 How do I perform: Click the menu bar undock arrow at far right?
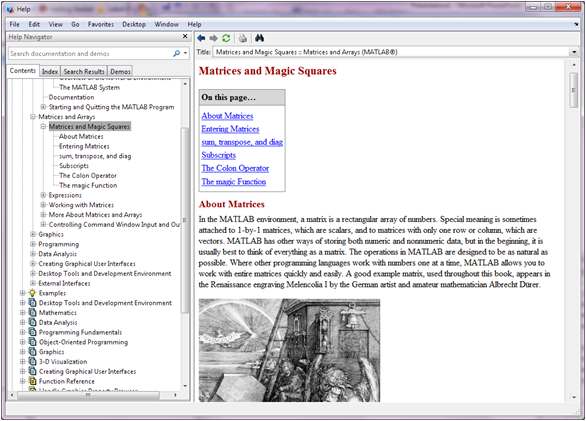coord(576,24)
